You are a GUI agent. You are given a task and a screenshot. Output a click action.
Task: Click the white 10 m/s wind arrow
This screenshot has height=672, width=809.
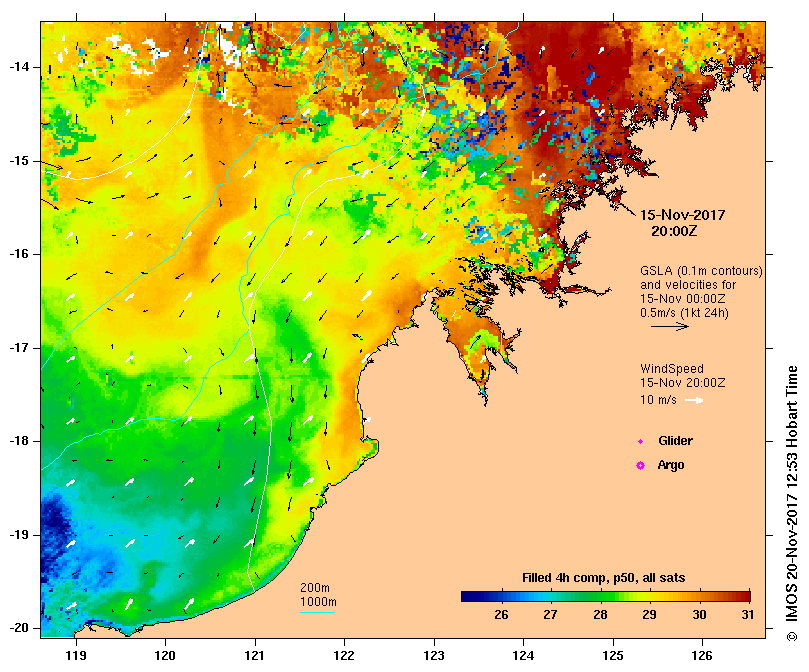(694, 400)
